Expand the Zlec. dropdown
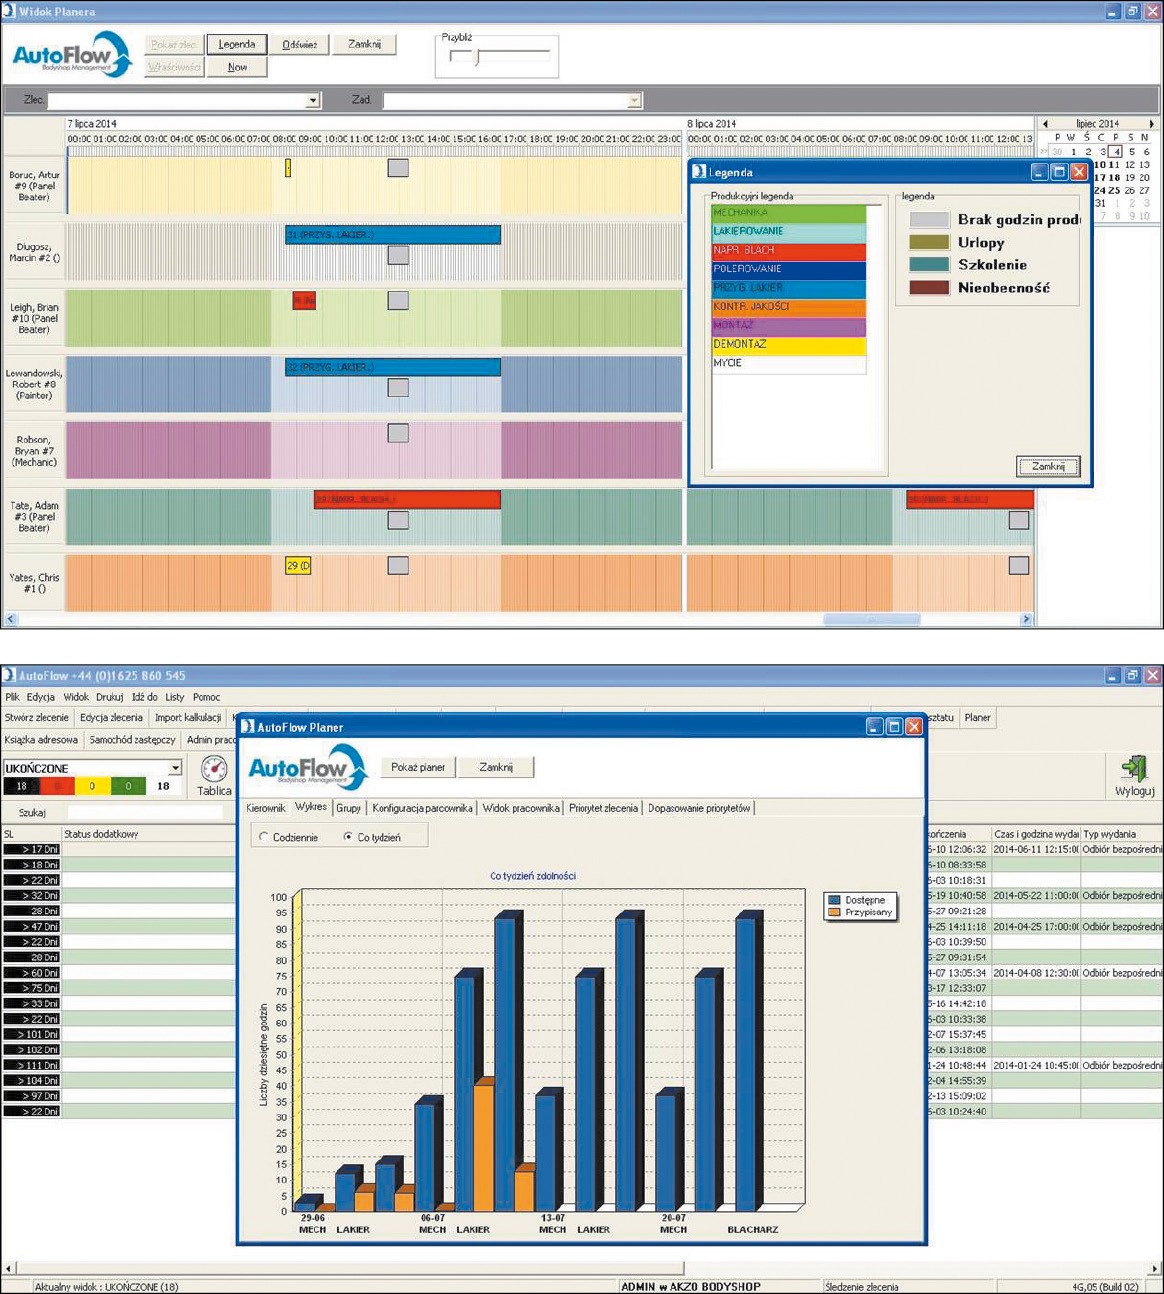Viewport: 1164px width, 1294px height. [x=312, y=101]
